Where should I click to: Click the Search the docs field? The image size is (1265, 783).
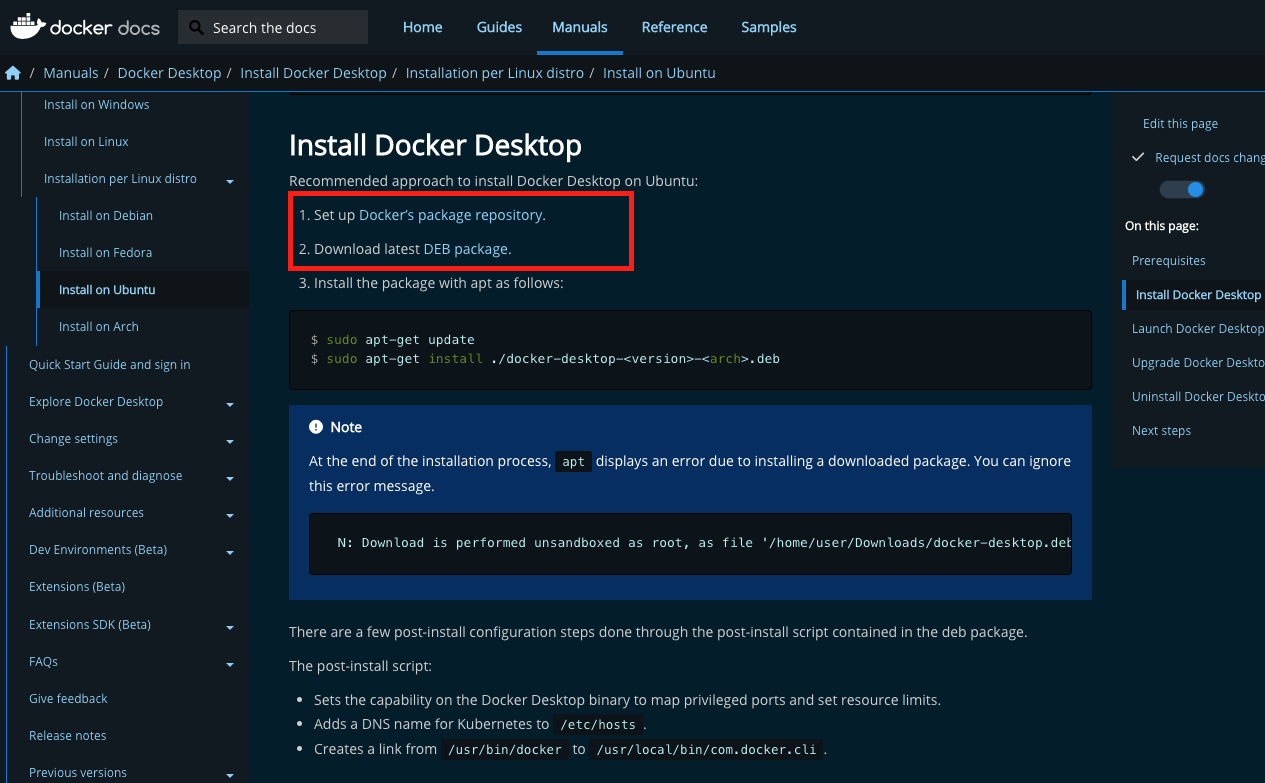pyautogui.click(x=273, y=28)
